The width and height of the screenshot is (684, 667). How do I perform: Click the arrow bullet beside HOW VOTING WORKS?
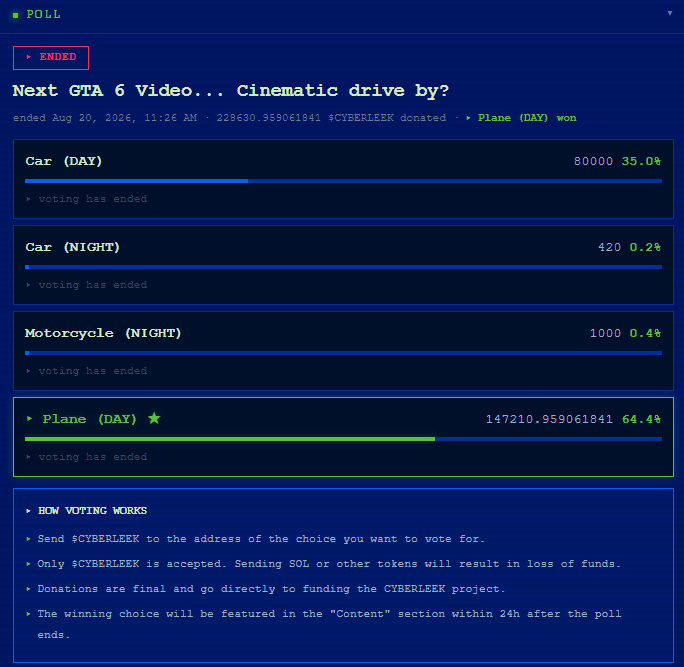click(28, 511)
